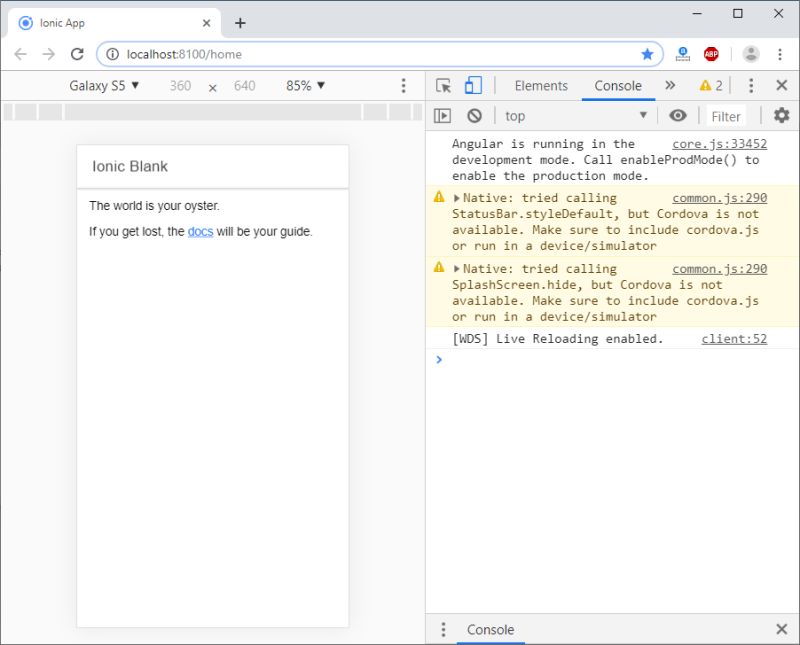View site information icon in address bar

(112, 54)
